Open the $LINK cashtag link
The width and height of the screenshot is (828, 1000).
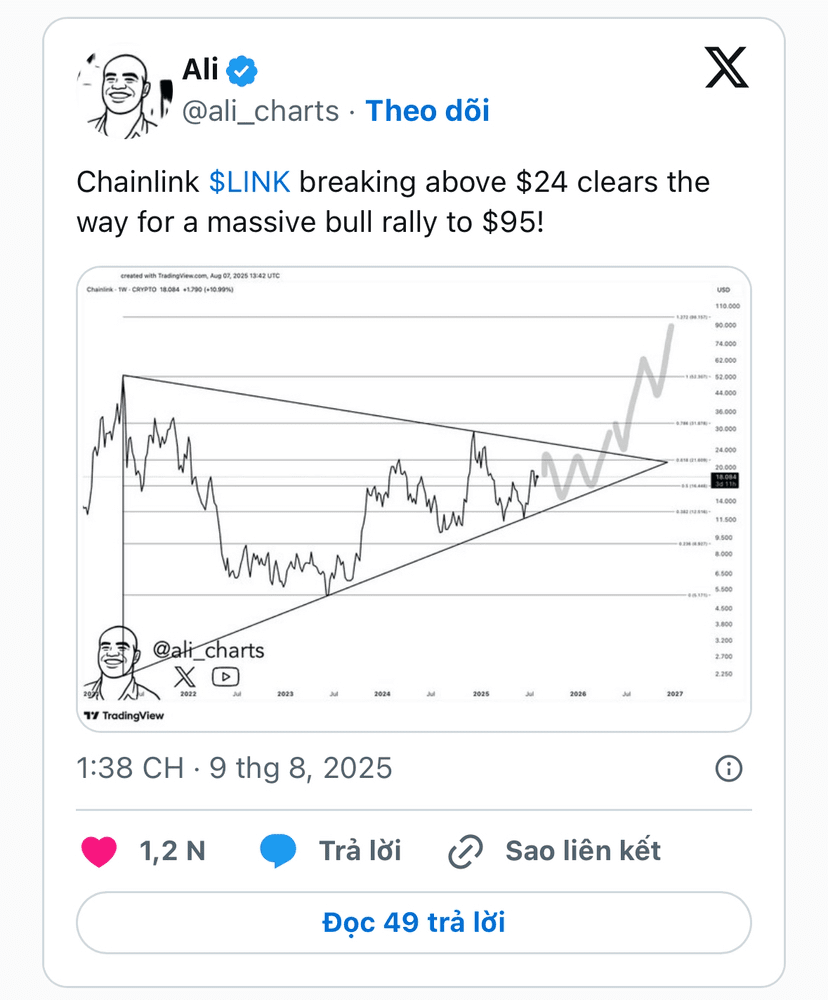[249, 182]
